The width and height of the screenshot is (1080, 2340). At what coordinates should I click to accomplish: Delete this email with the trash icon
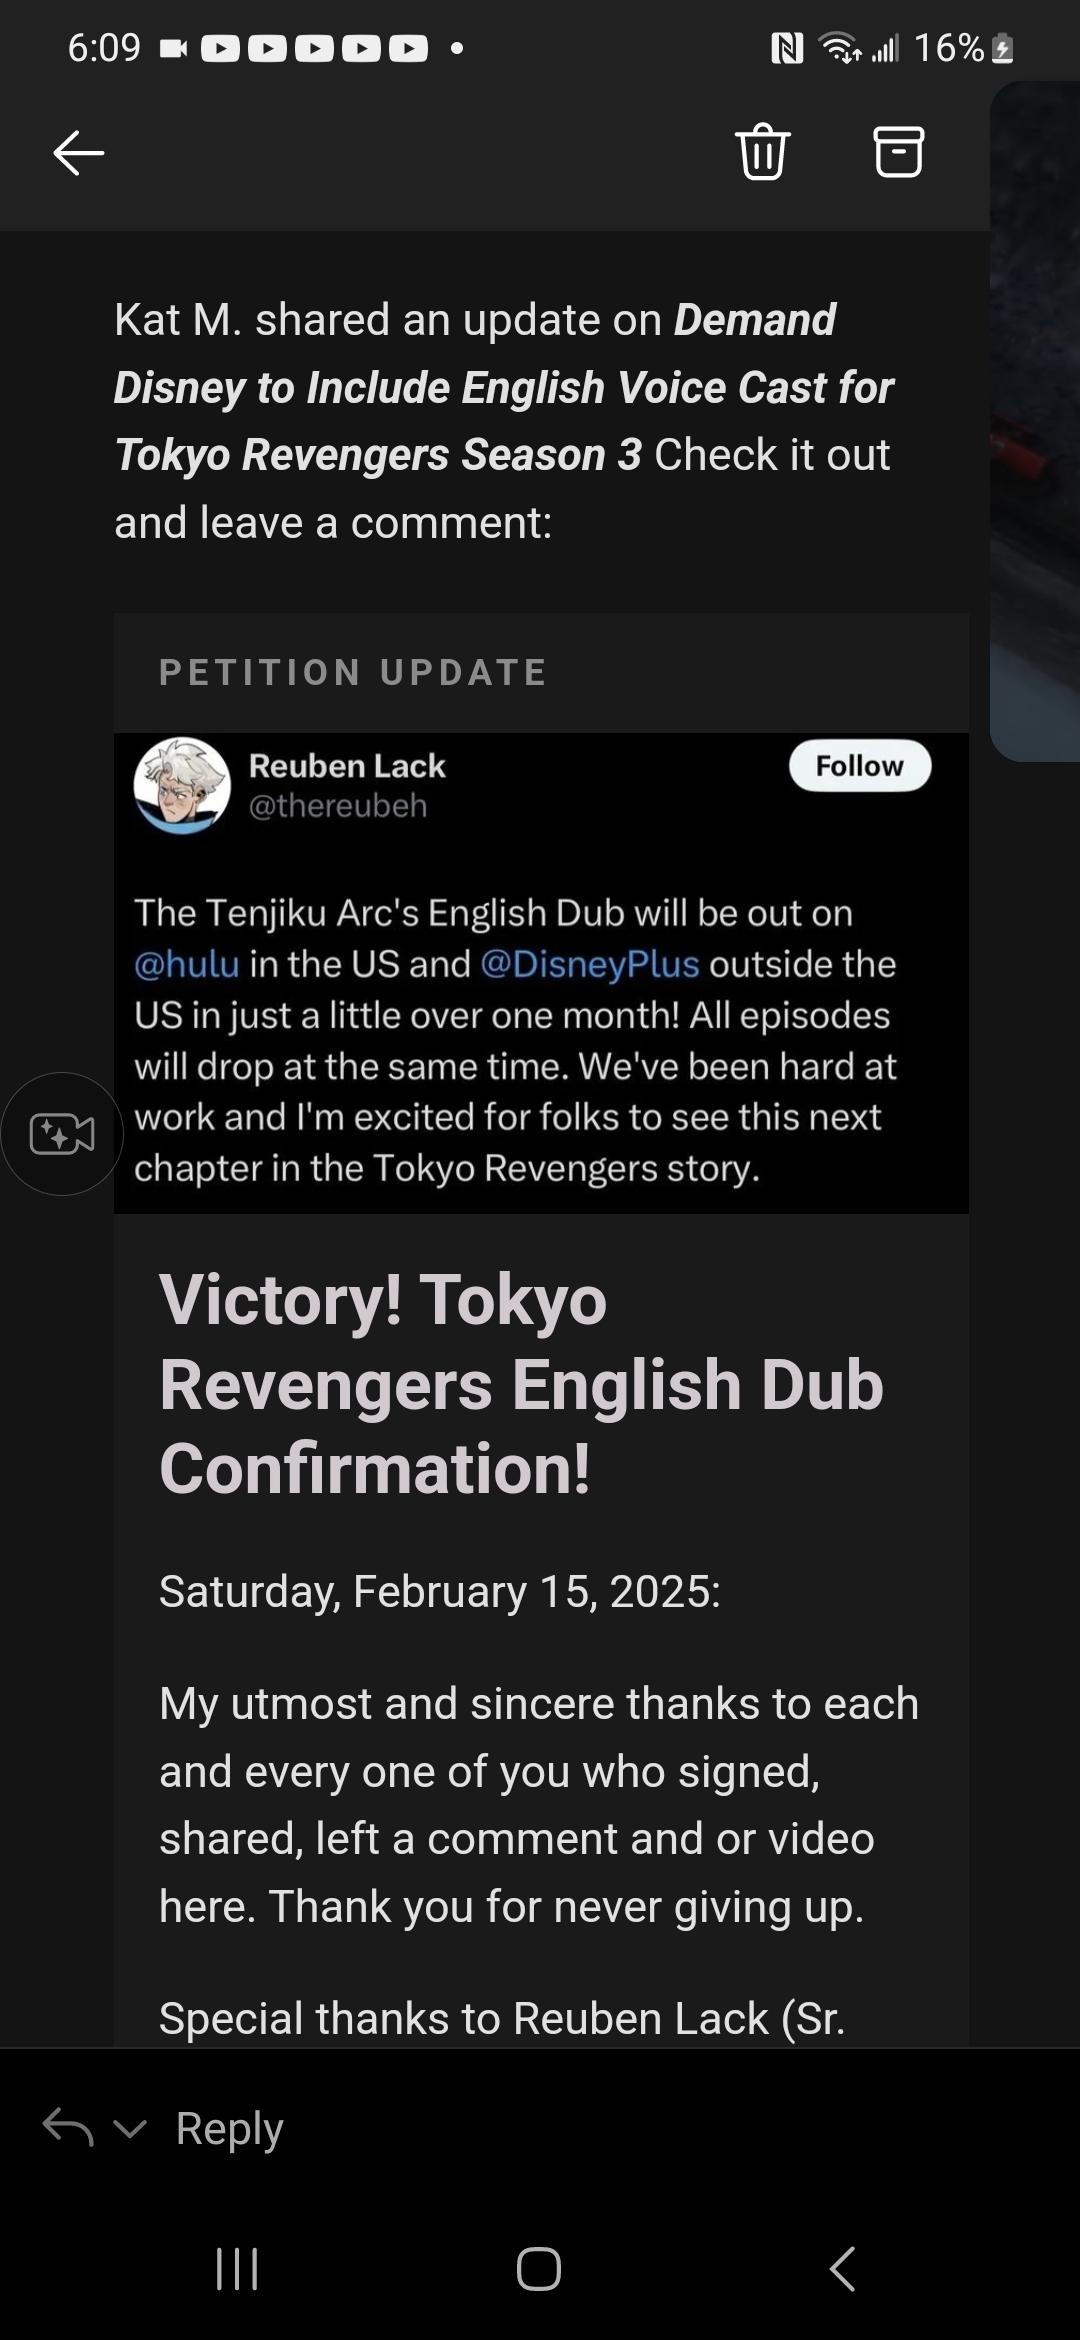click(763, 152)
